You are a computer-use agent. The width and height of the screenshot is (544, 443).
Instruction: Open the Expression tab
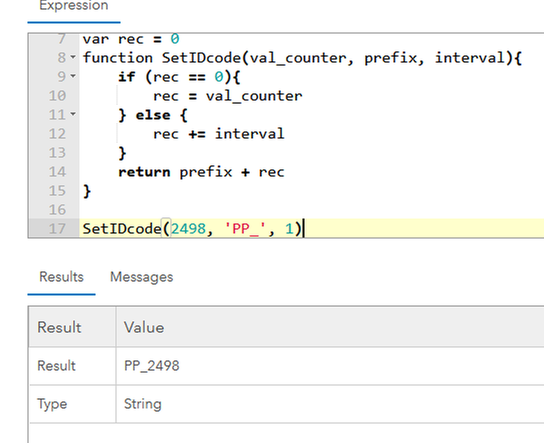(x=74, y=6)
